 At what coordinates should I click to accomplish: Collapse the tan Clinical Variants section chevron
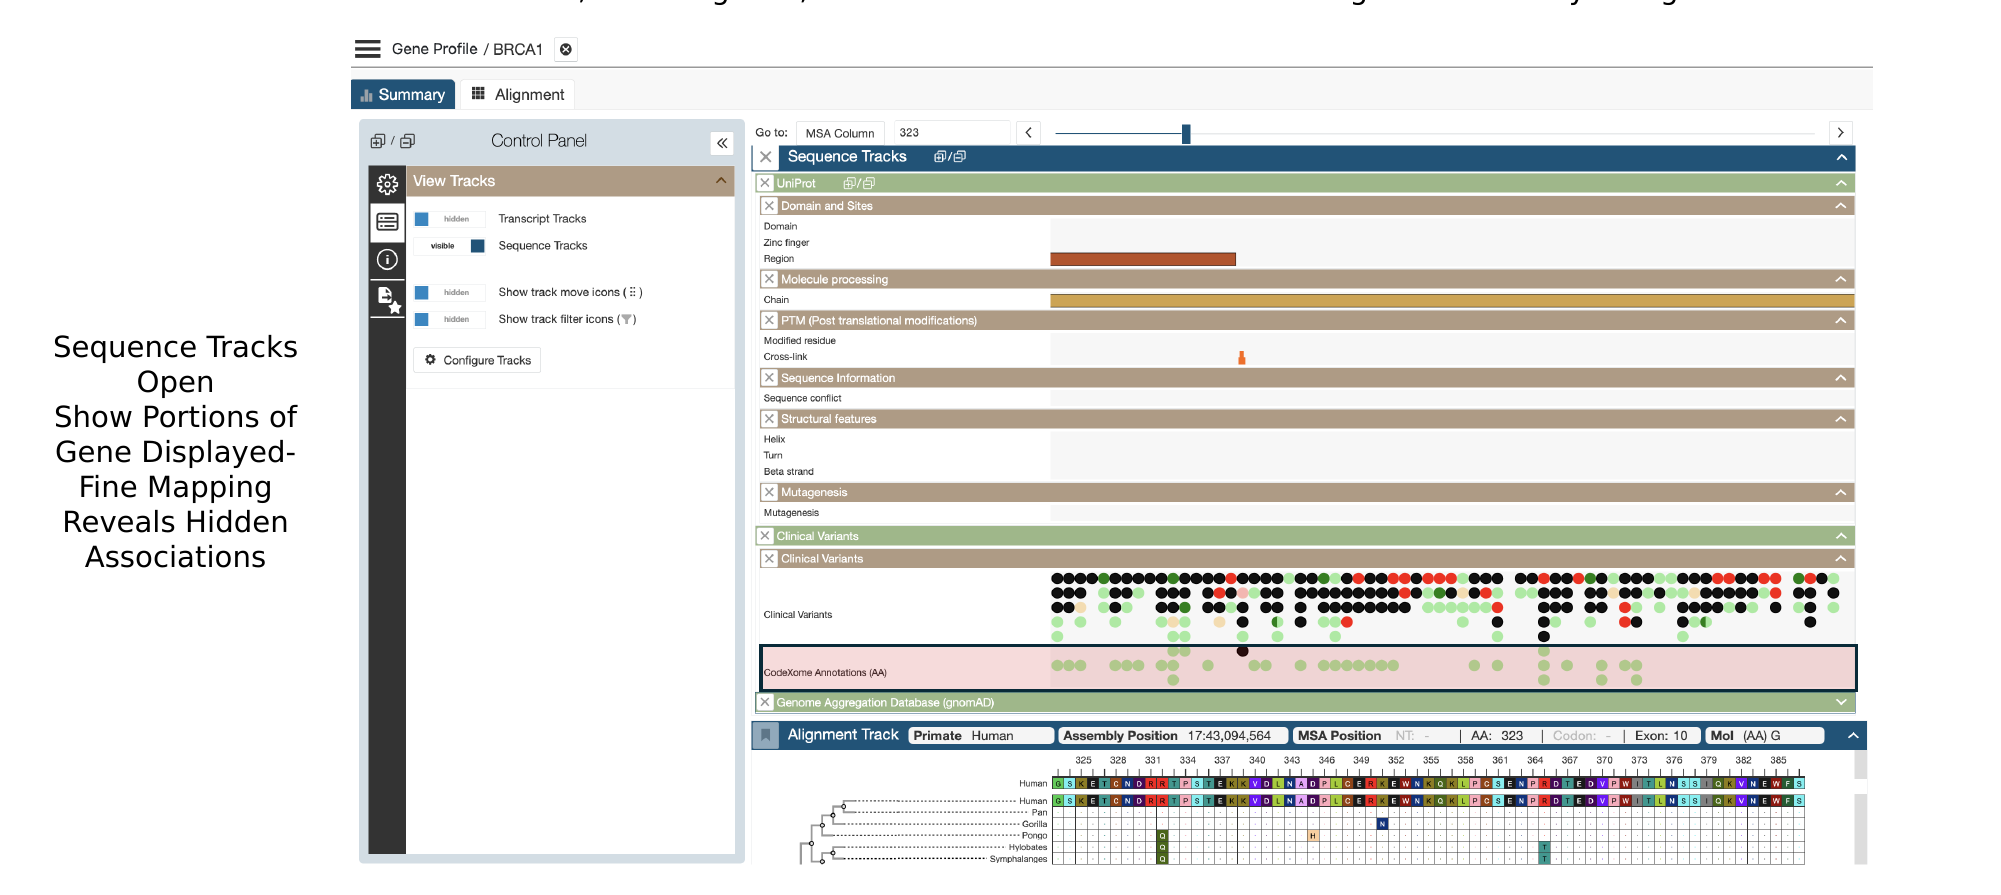click(1841, 559)
